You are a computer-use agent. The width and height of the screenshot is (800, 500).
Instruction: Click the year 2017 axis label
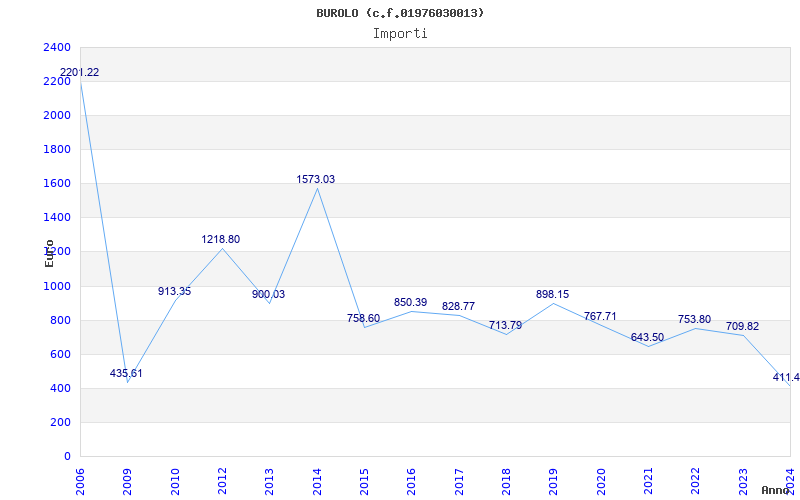459,481
